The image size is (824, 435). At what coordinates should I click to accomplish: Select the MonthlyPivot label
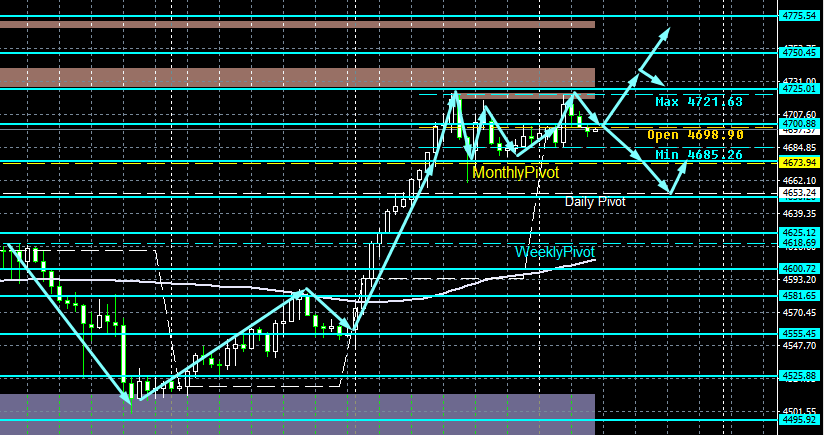516,172
